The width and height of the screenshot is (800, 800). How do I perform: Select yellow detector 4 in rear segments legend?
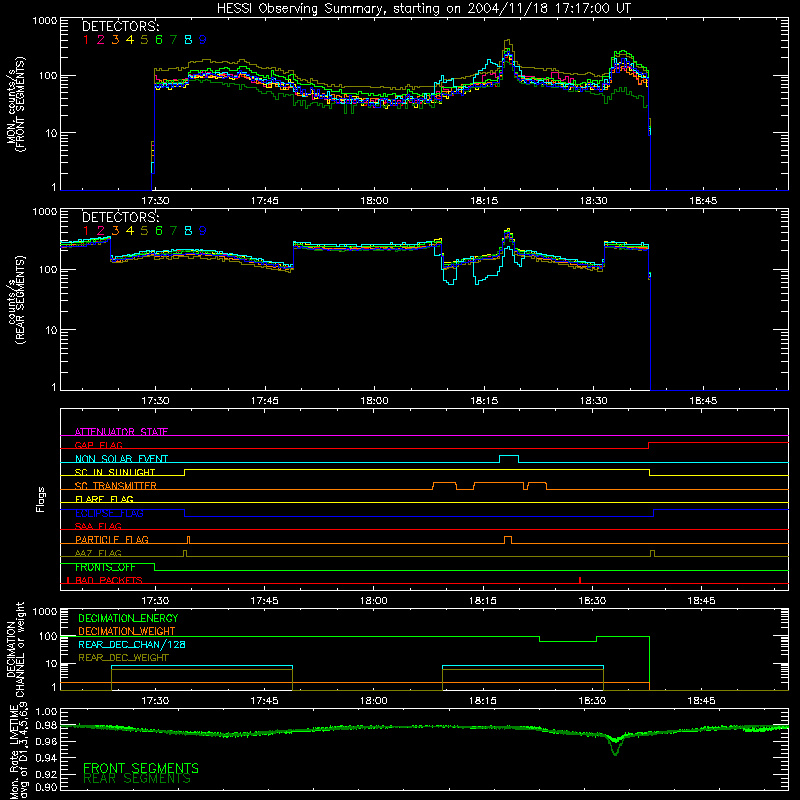(130, 231)
